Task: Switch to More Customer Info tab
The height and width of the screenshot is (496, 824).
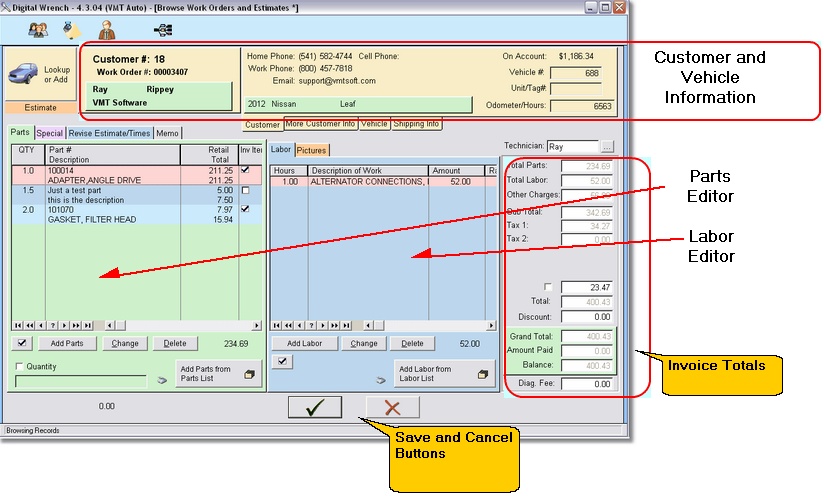Action: (321, 124)
